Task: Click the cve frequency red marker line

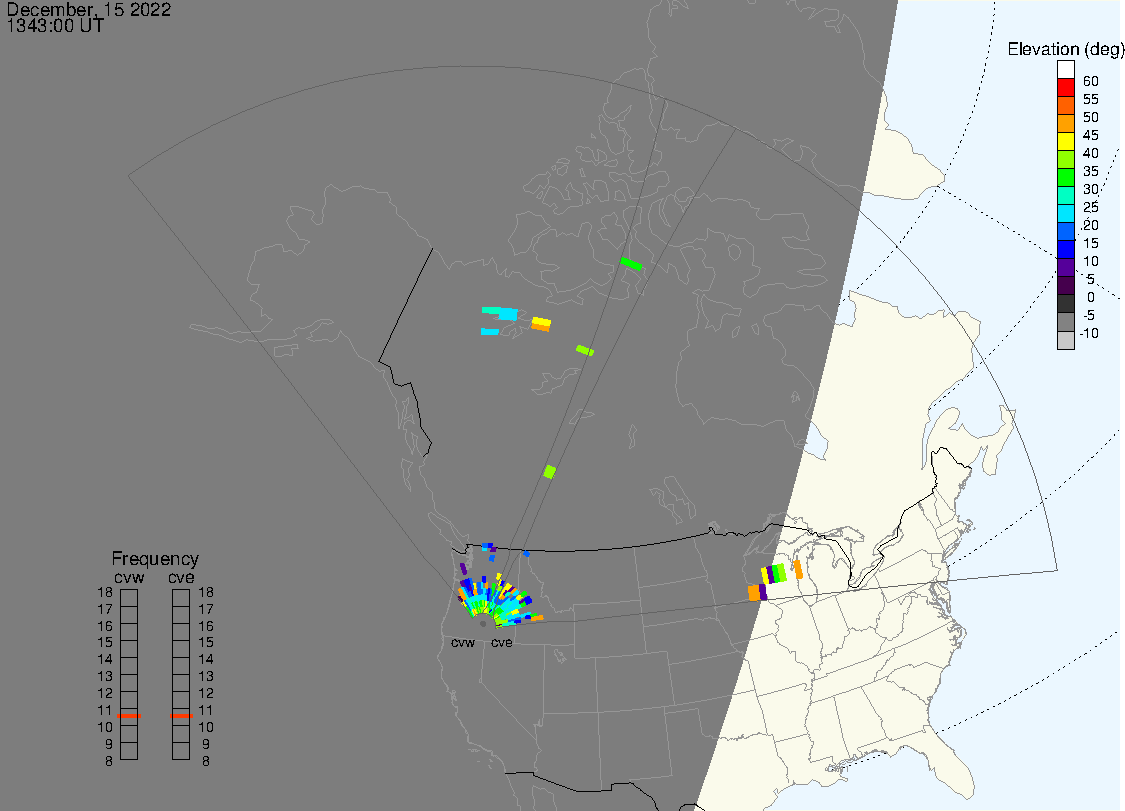Action: [x=181, y=716]
